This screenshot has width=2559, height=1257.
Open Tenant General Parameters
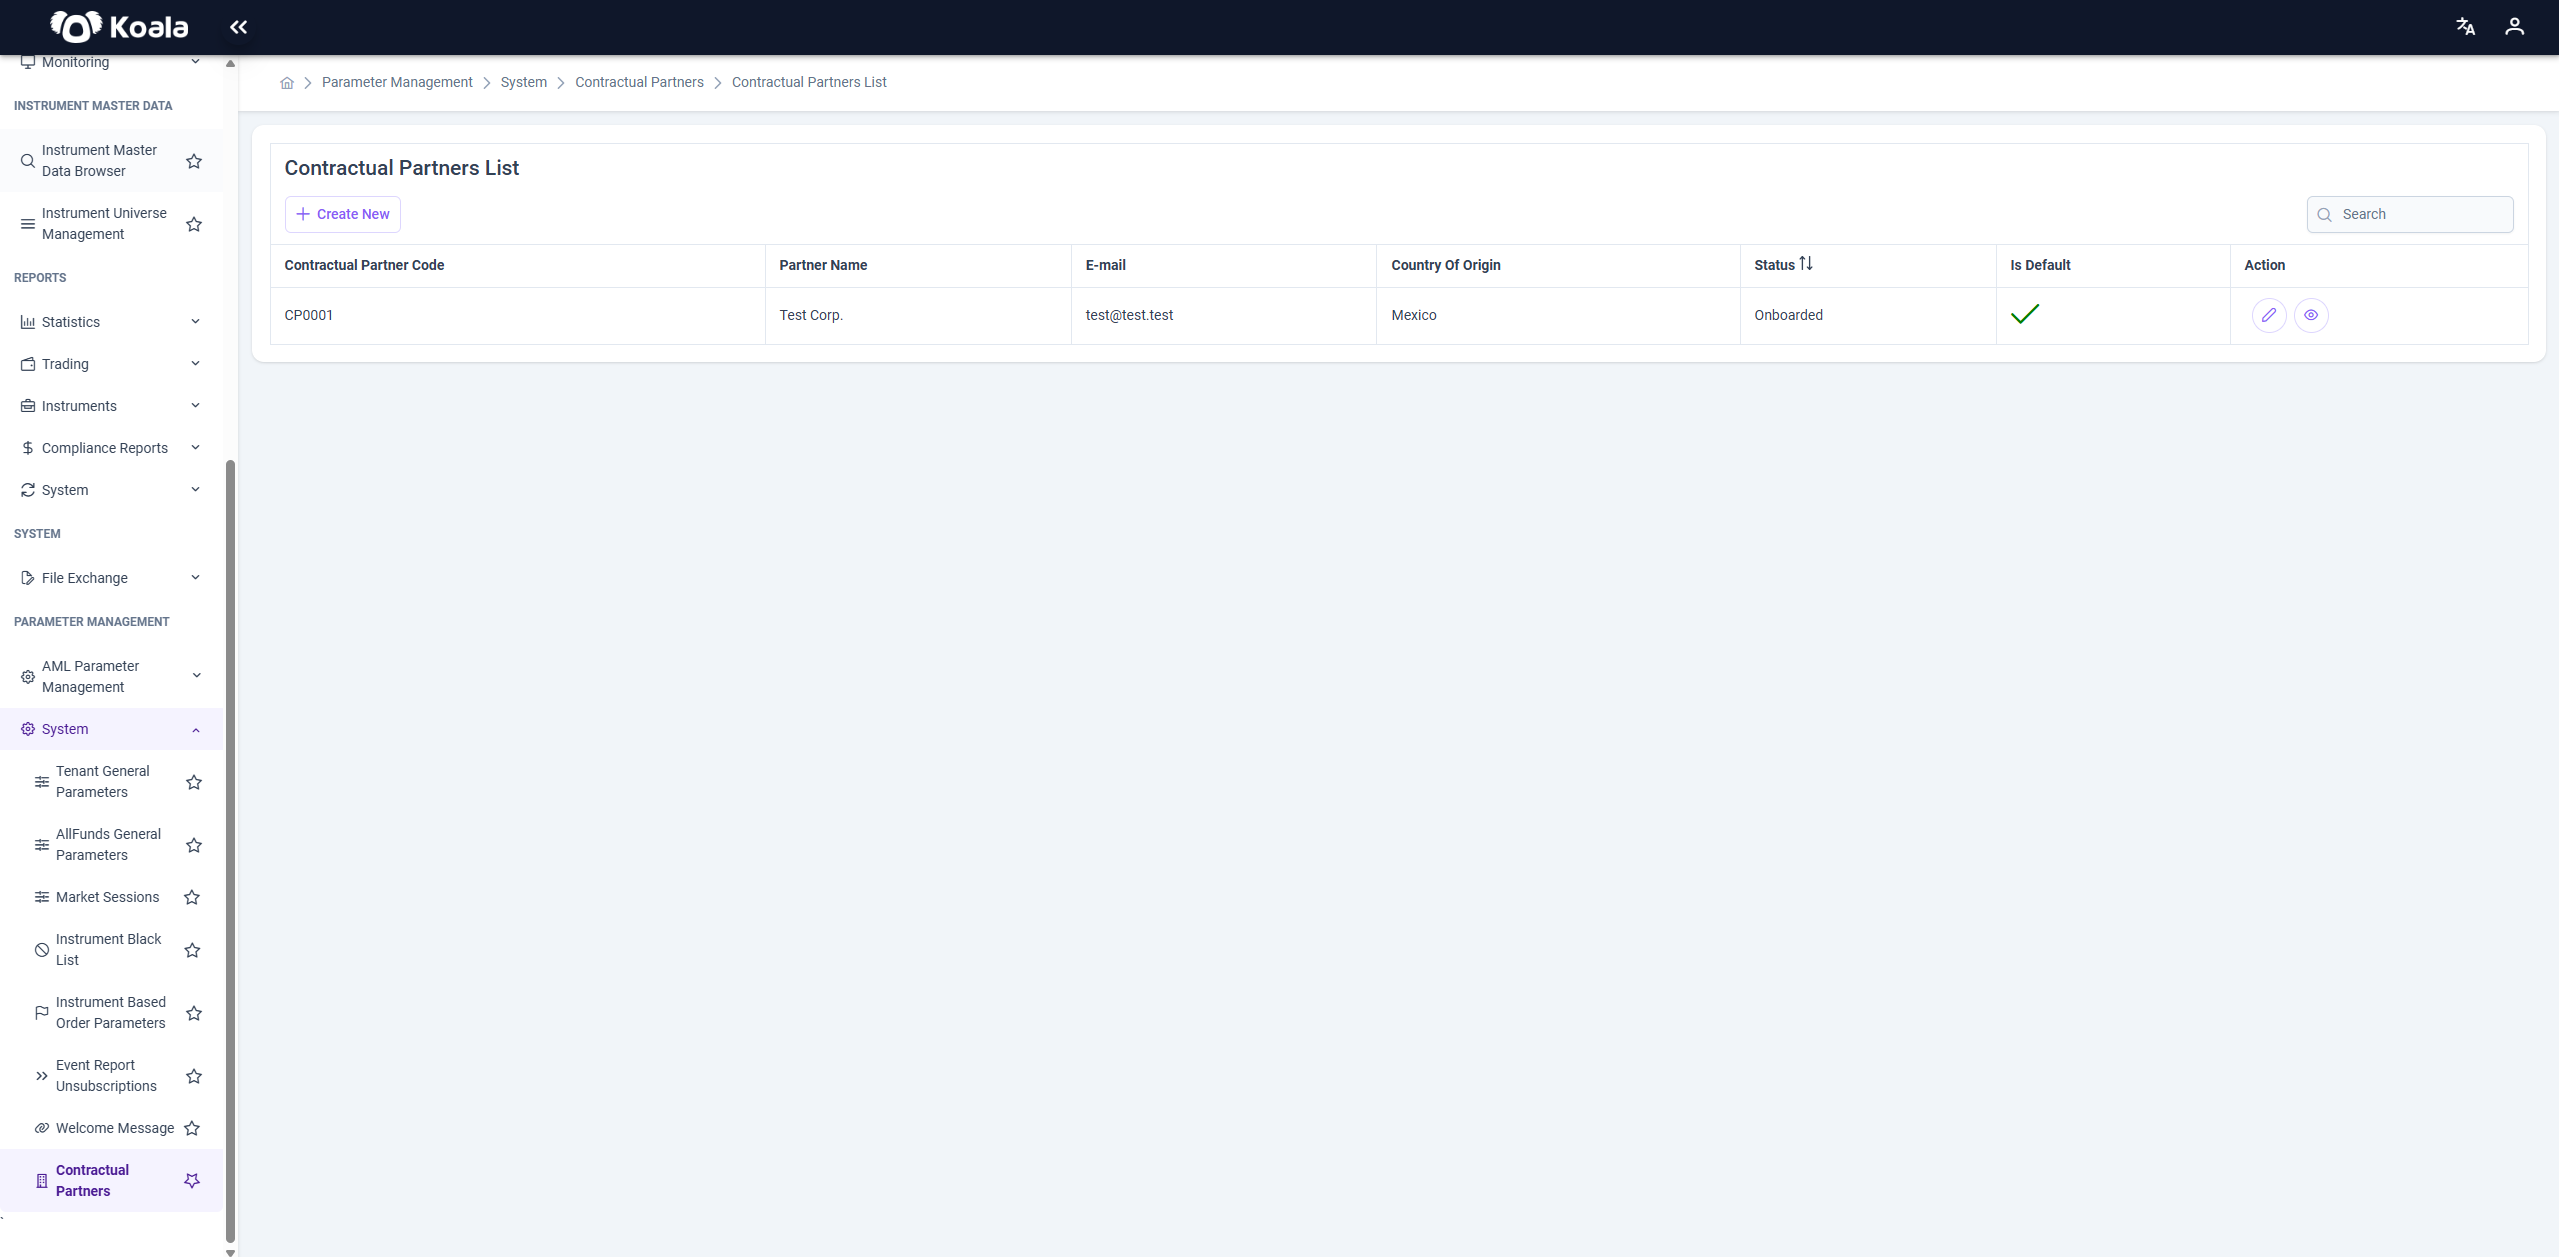pyautogui.click(x=102, y=782)
